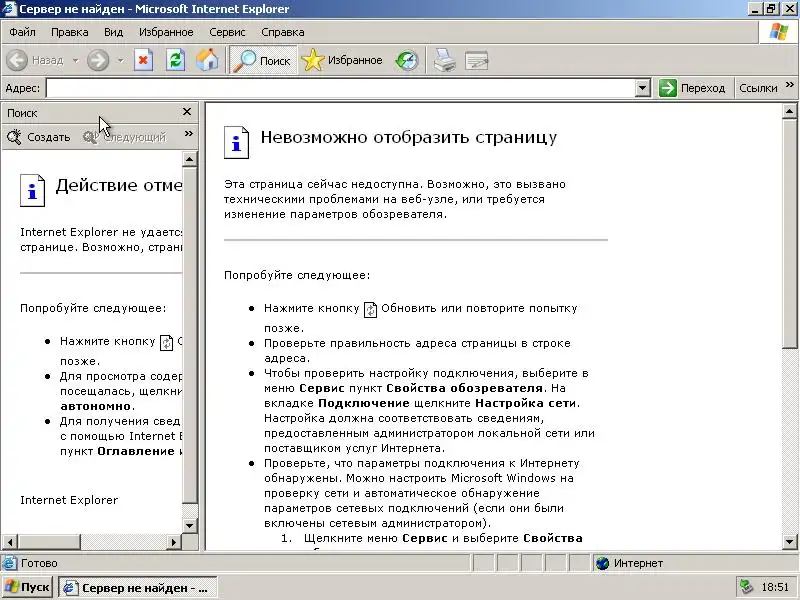Image resolution: width=800 pixels, height=600 pixels.
Task: Click the search panel horizontal scrollbar thumb
Action: (48, 542)
